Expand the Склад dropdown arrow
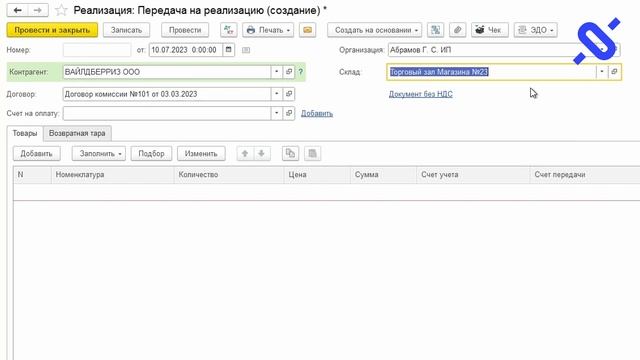The width and height of the screenshot is (640, 360). click(x=602, y=72)
